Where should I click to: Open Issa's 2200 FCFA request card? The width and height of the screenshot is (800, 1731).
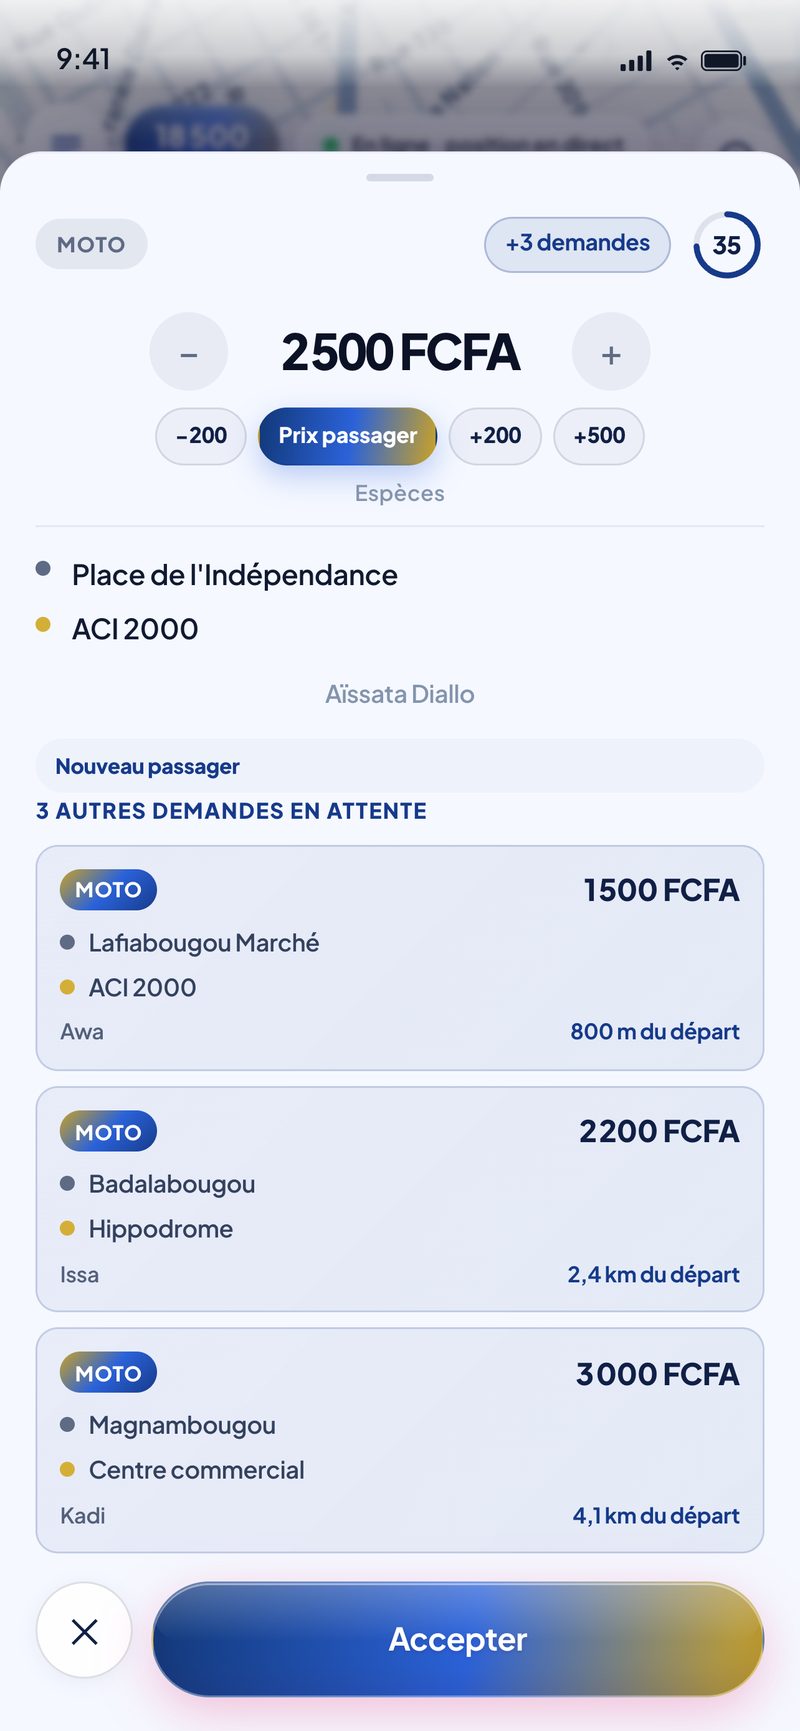(x=400, y=1199)
